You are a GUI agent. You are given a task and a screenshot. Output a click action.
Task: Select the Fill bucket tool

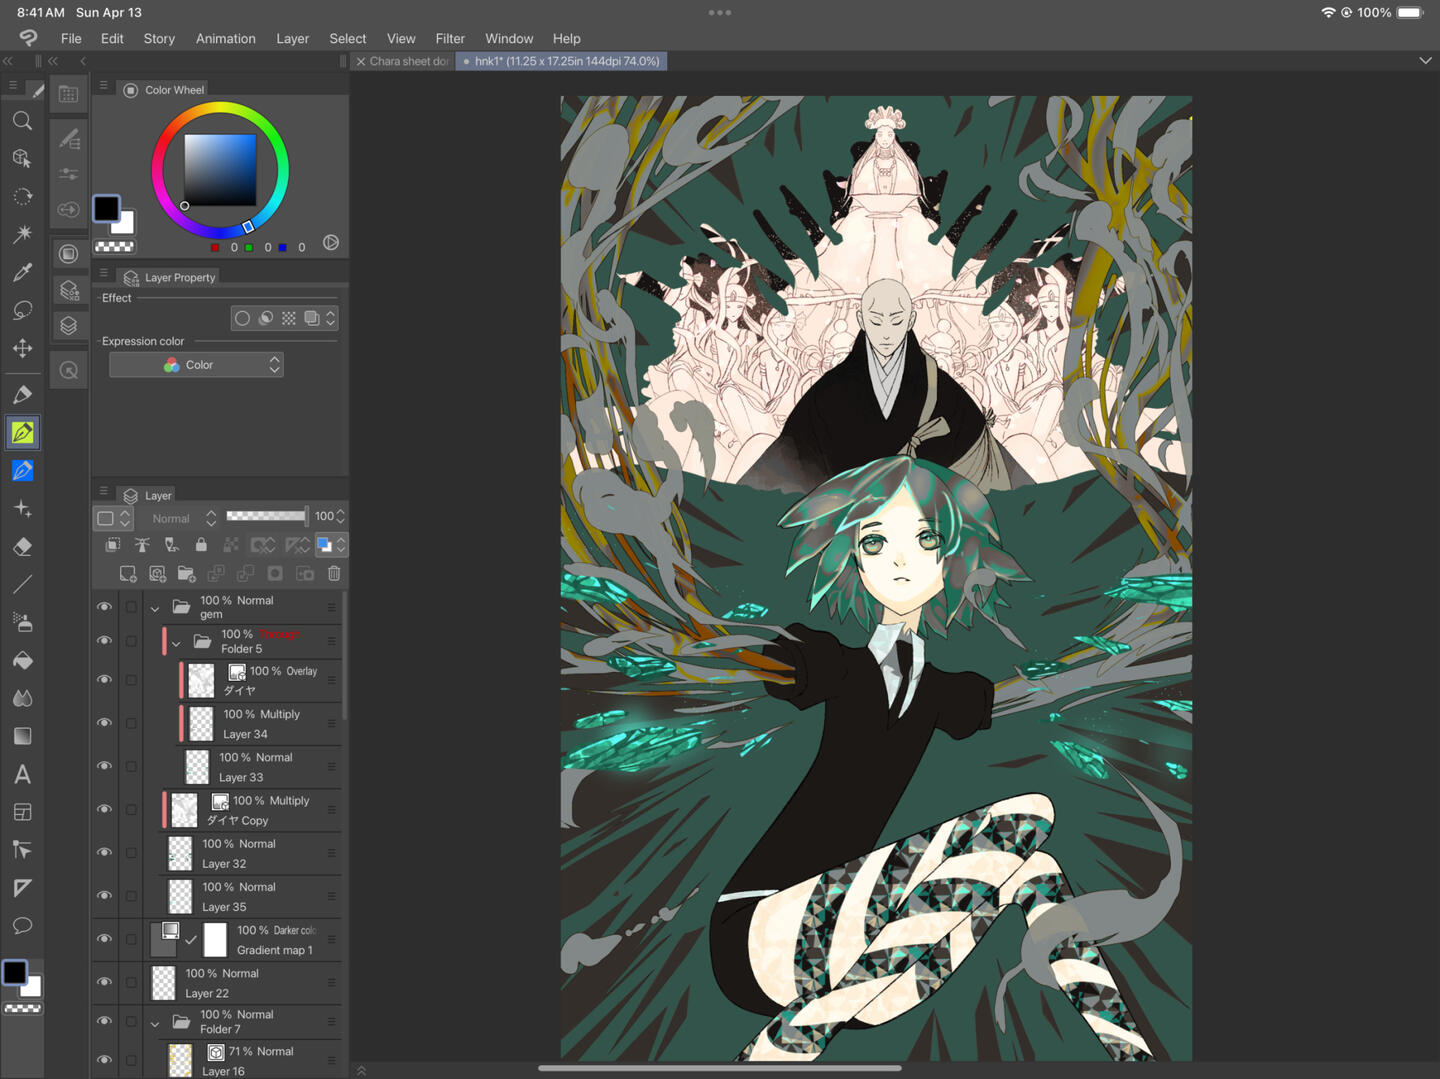coord(22,661)
